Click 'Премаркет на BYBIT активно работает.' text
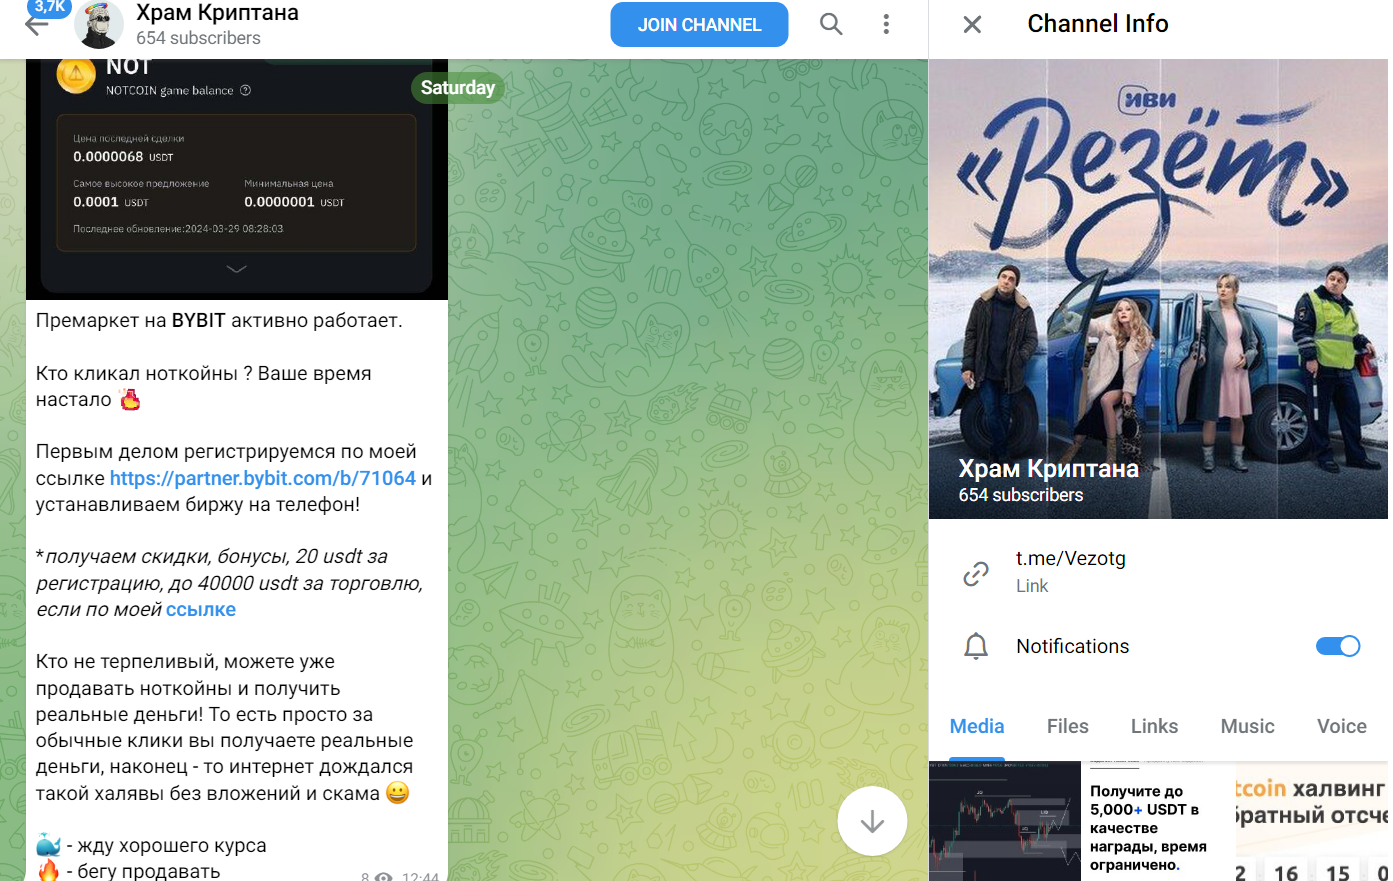Image resolution: width=1393 pixels, height=881 pixels. point(219,321)
